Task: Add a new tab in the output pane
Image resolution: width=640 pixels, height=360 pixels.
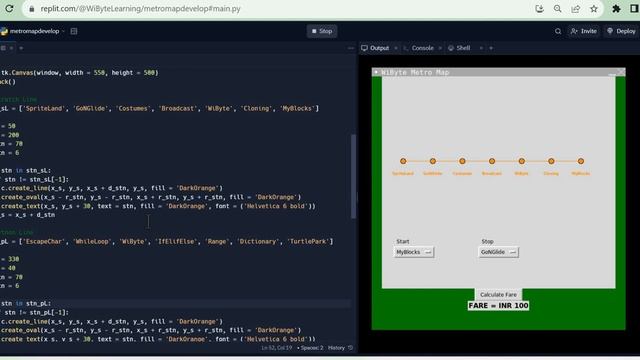Action: [491, 48]
